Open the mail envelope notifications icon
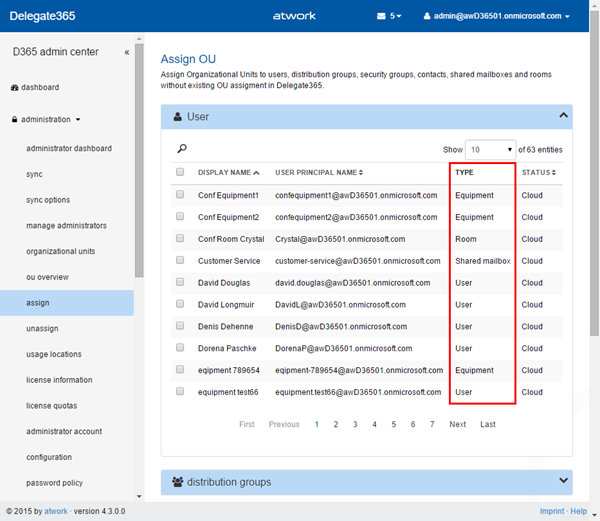Screen dimensions: 600x521 [381, 17]
